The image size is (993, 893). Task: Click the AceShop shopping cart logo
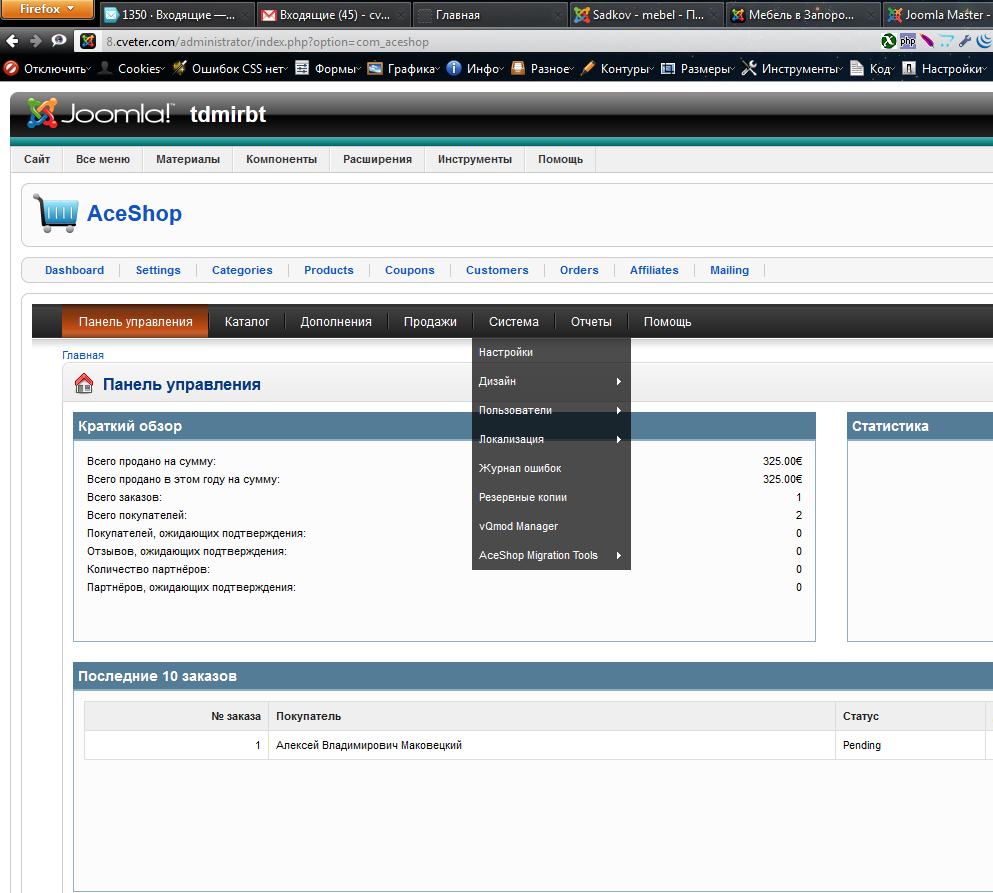56,213
